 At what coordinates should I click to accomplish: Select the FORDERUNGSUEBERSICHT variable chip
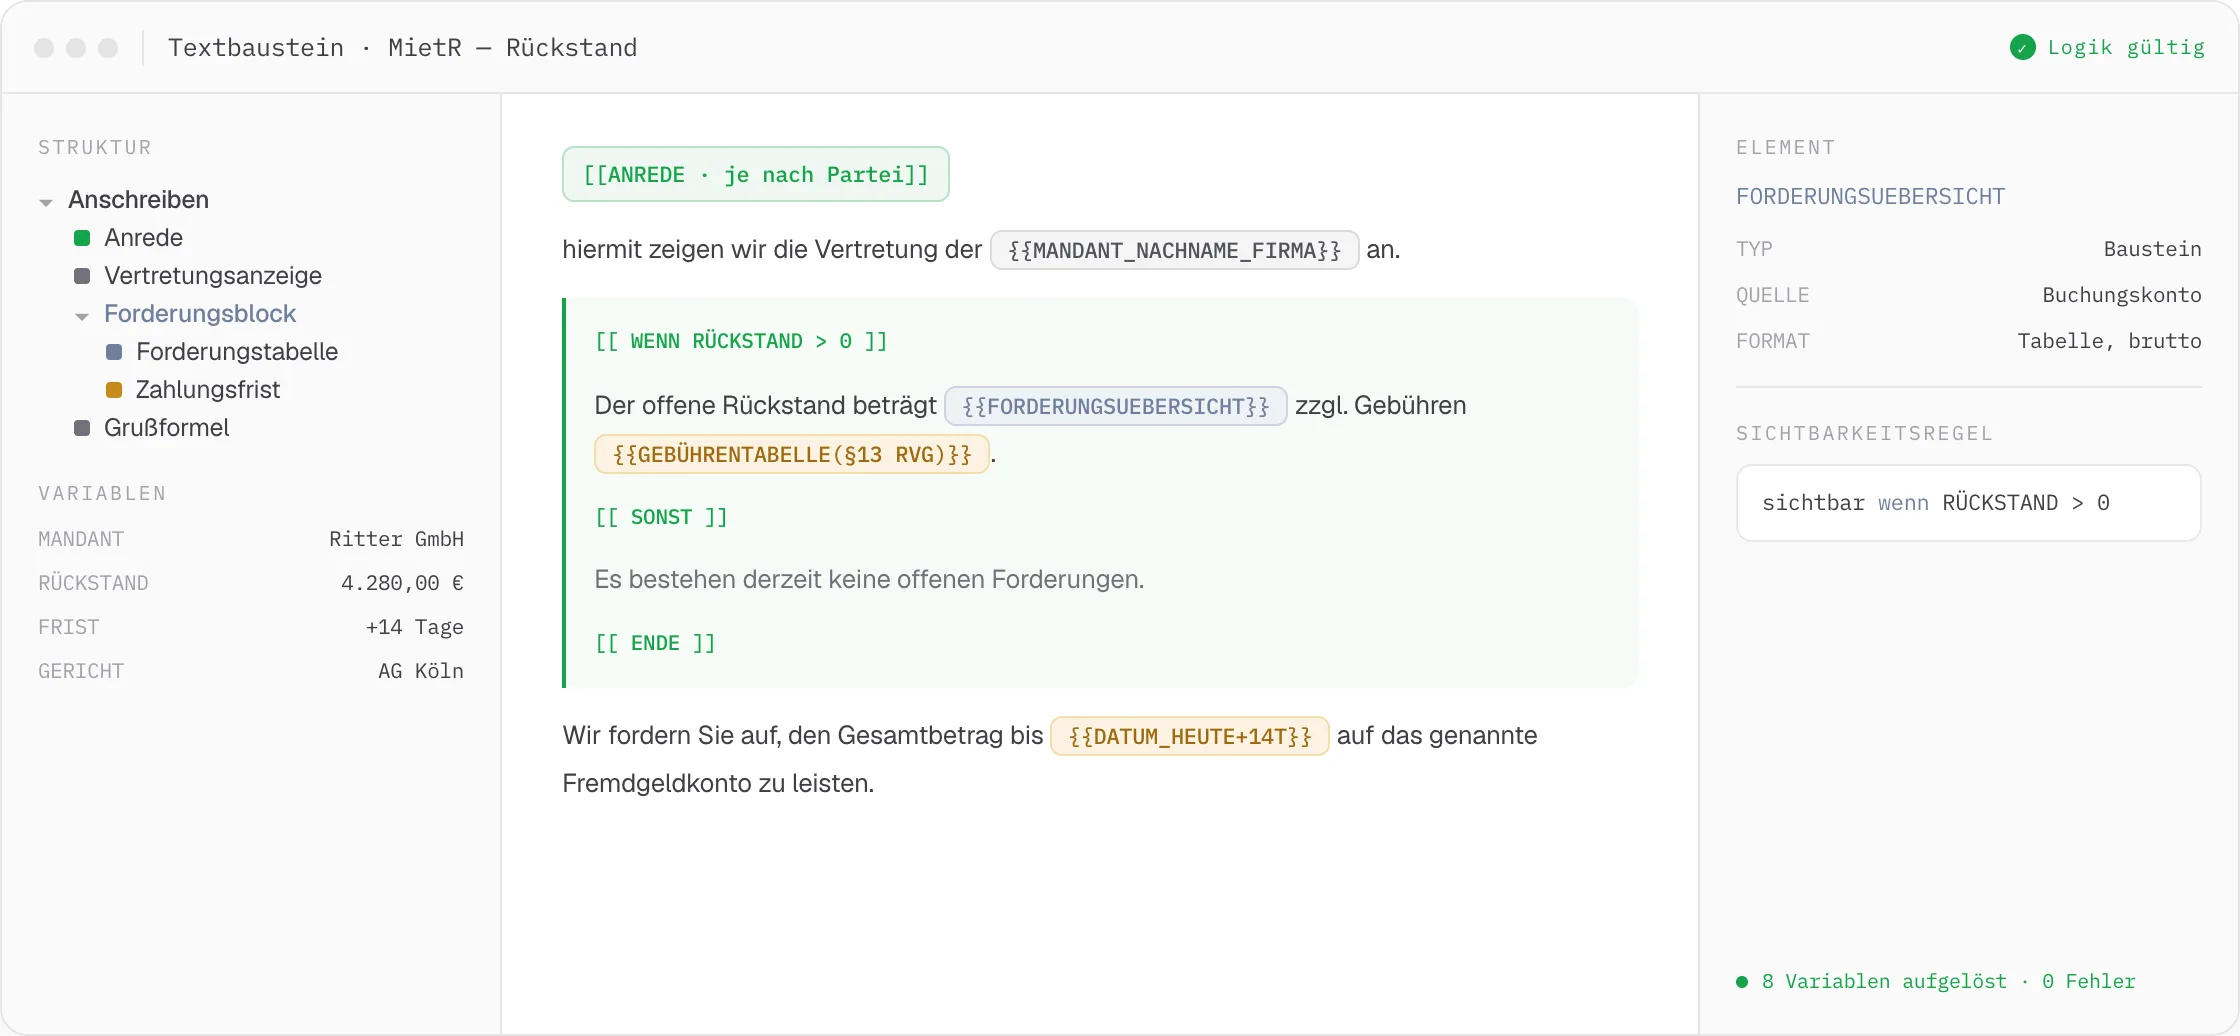click(1116, 406)
